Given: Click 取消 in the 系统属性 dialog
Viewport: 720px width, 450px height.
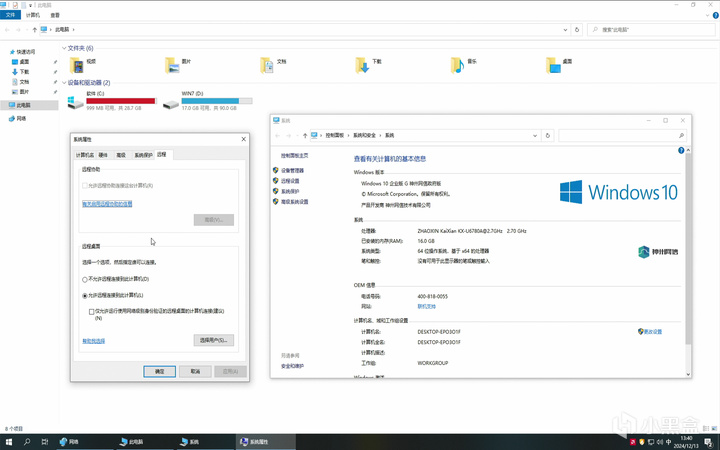Looking at the screenshot, I should point(195,371).
